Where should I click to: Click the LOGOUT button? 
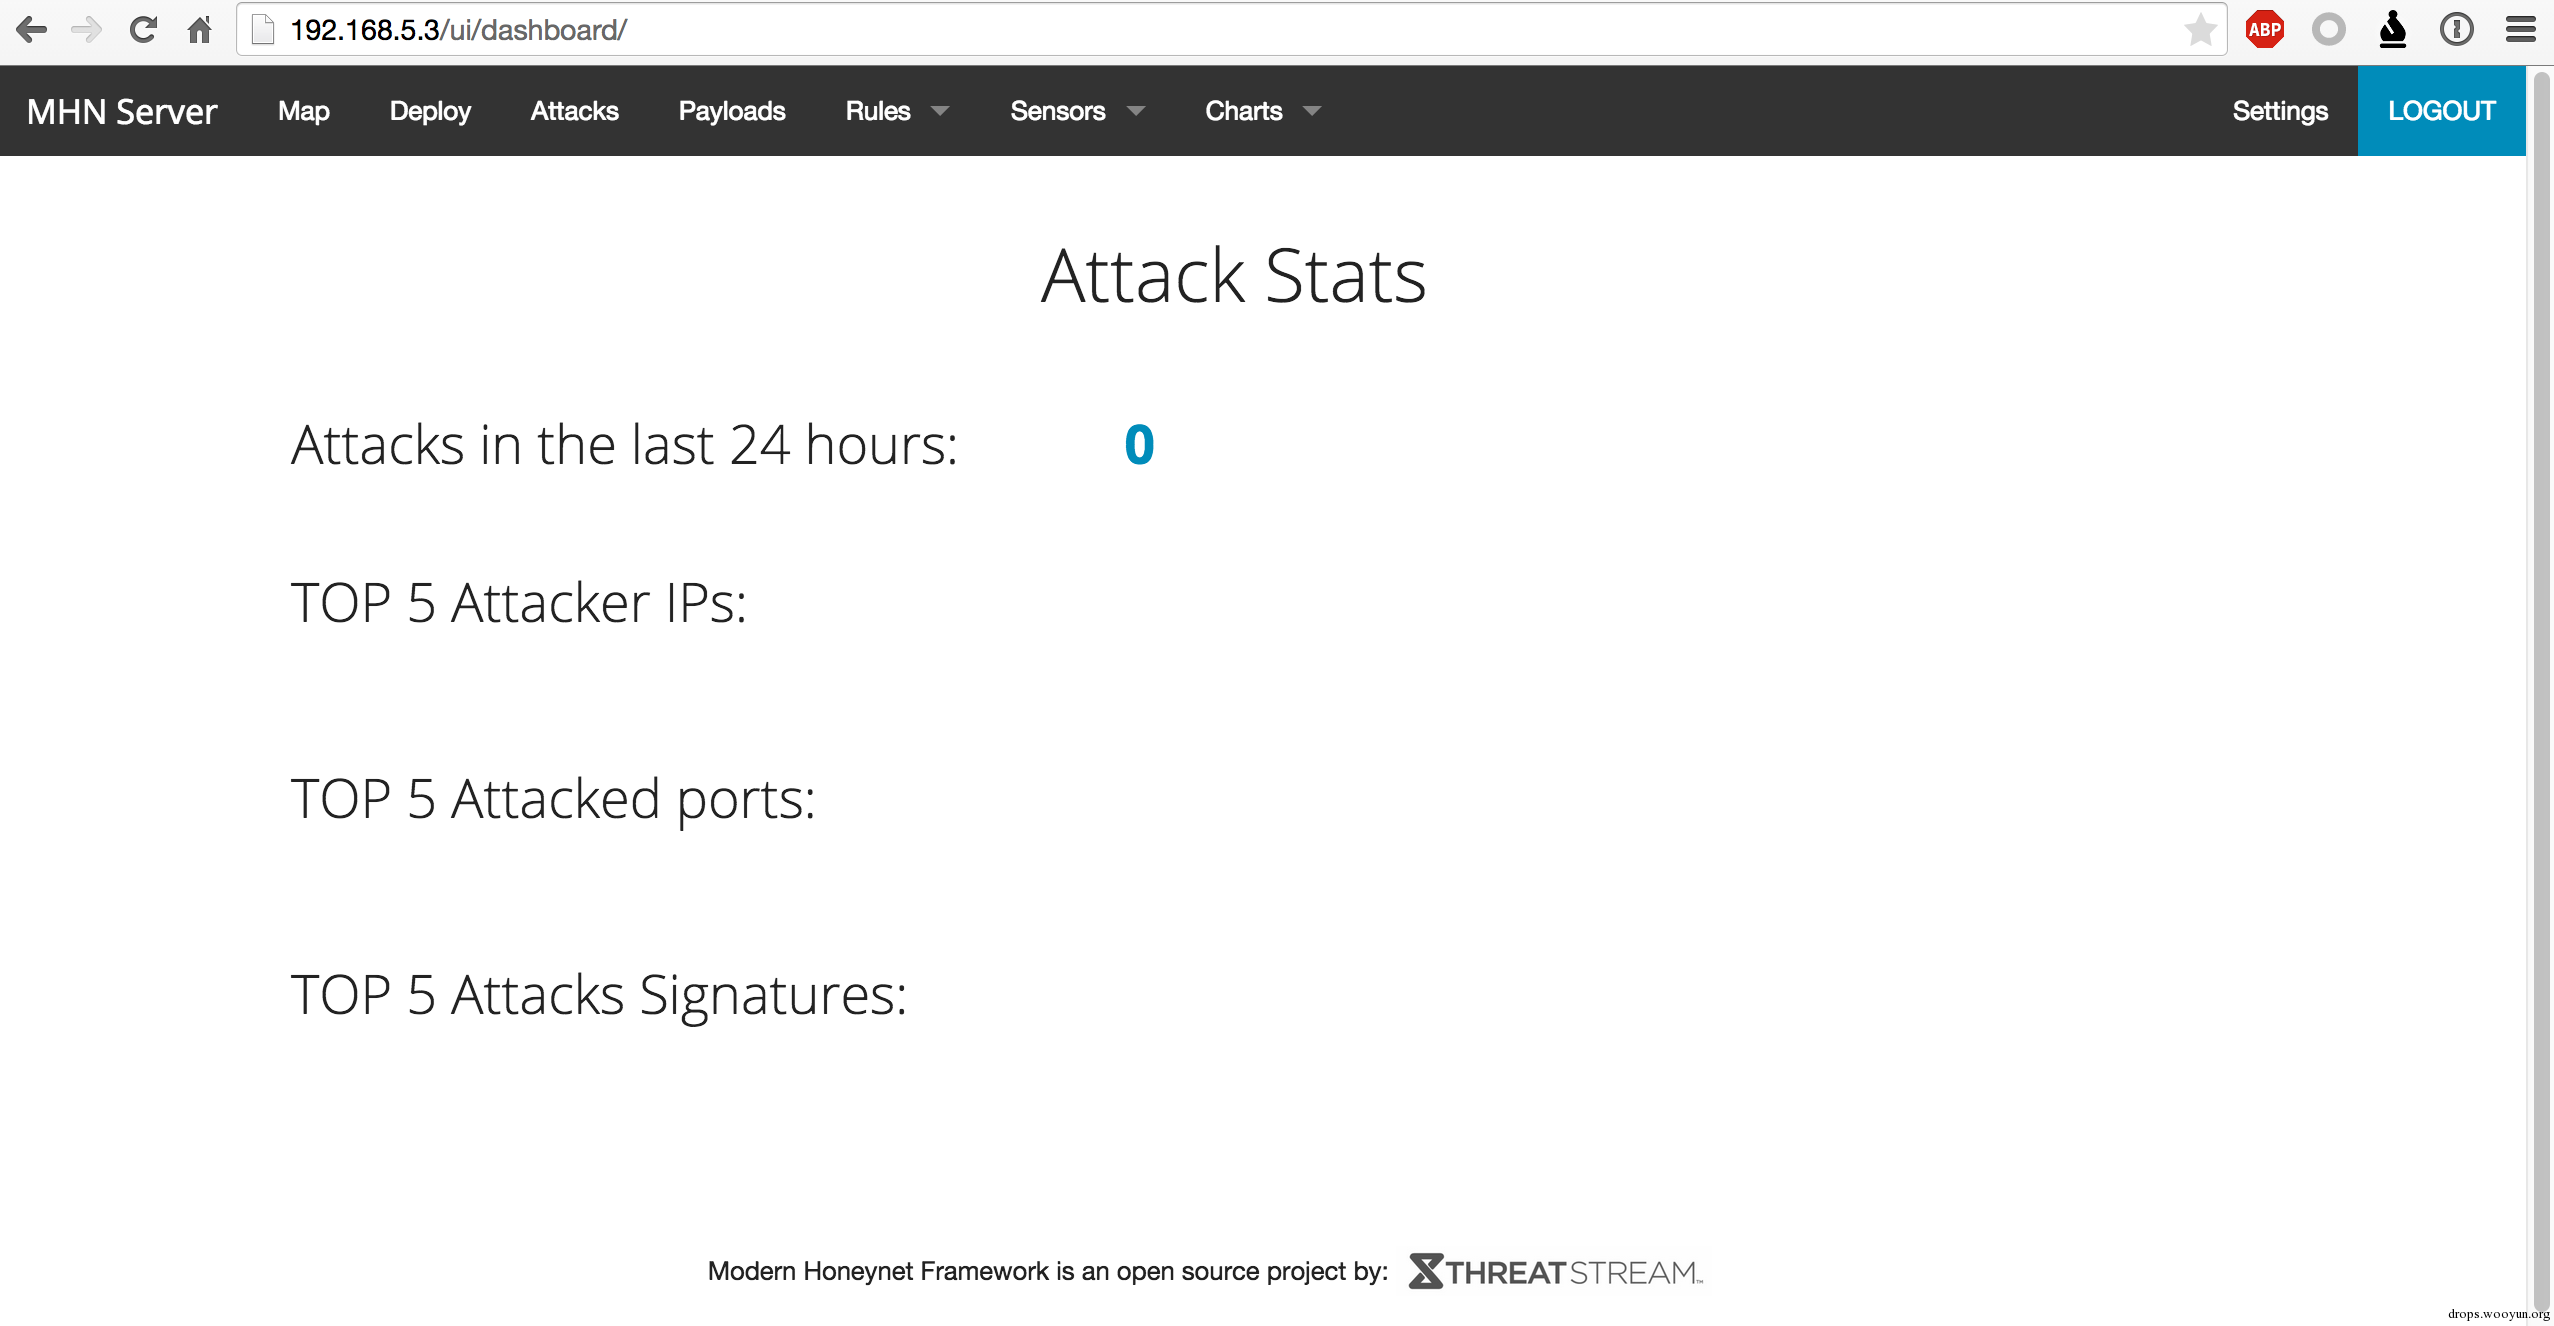click(2441, 111)
